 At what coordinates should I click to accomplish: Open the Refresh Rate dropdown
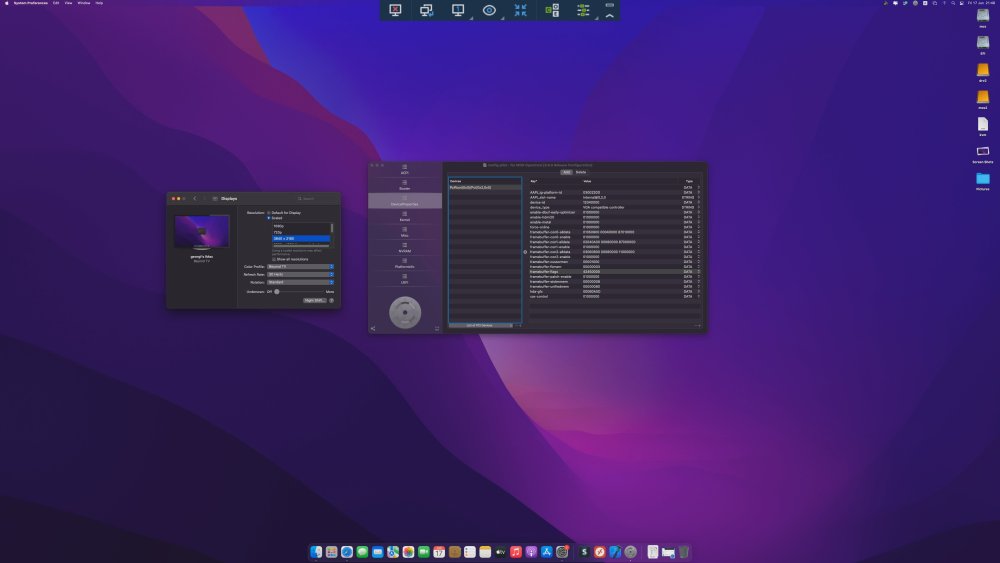coord(300,274)
